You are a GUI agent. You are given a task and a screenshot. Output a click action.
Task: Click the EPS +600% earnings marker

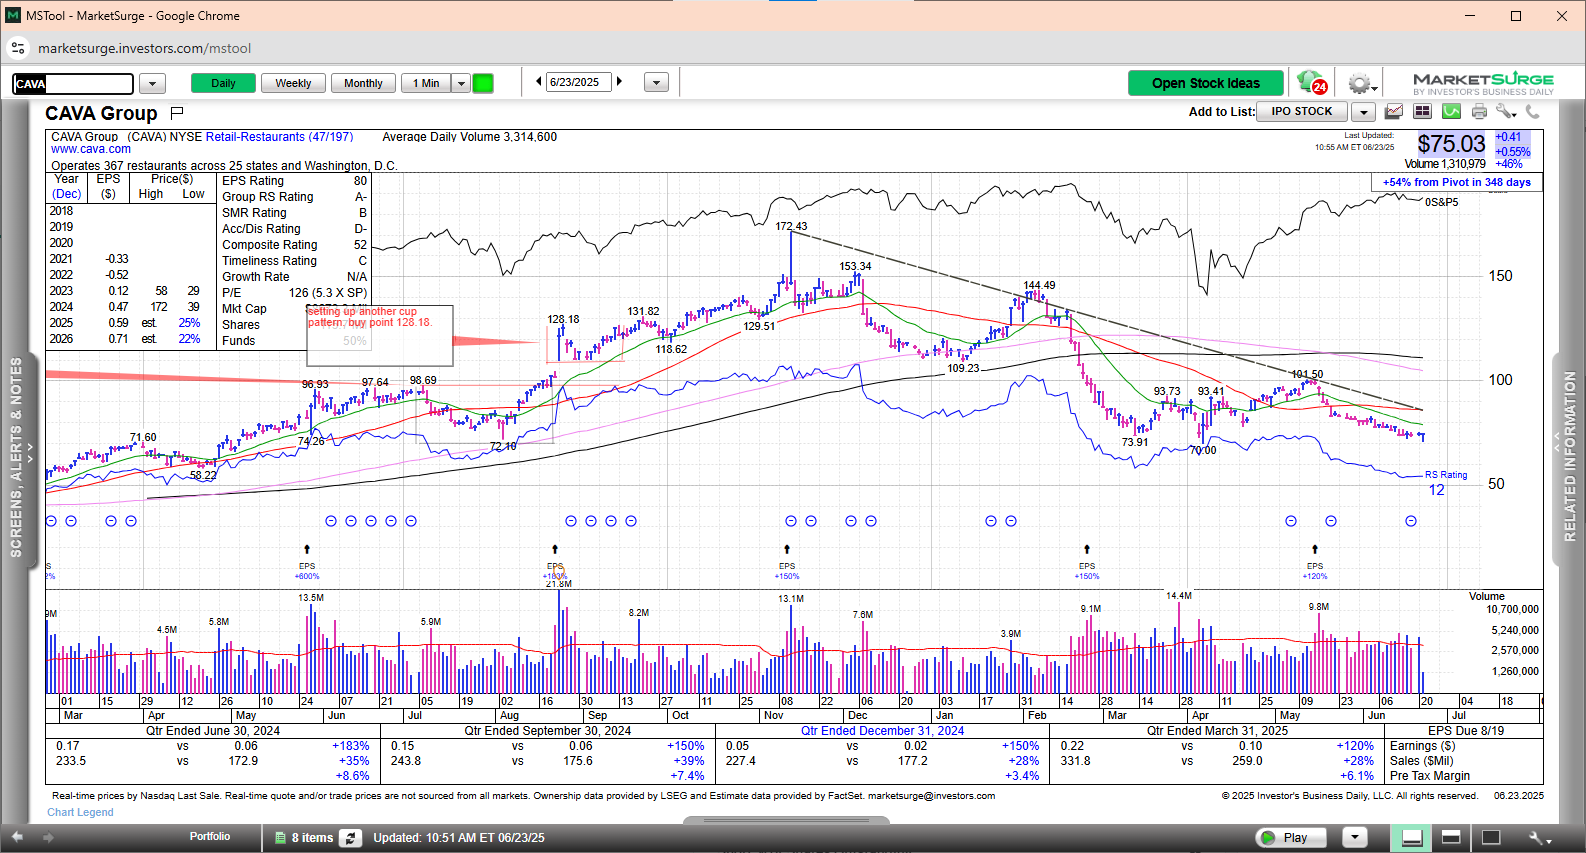click(x=307, y=570)
